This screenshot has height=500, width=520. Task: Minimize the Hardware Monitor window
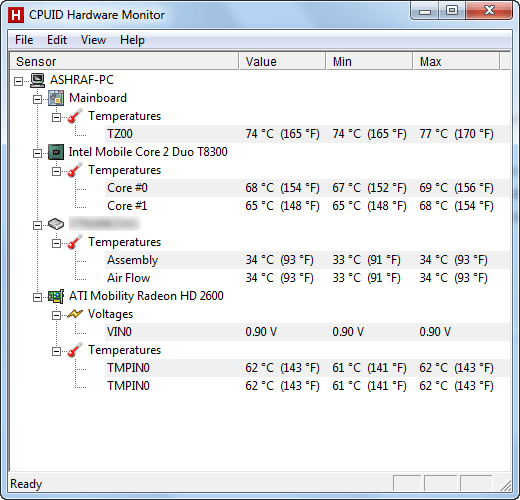tap(425, 11)
